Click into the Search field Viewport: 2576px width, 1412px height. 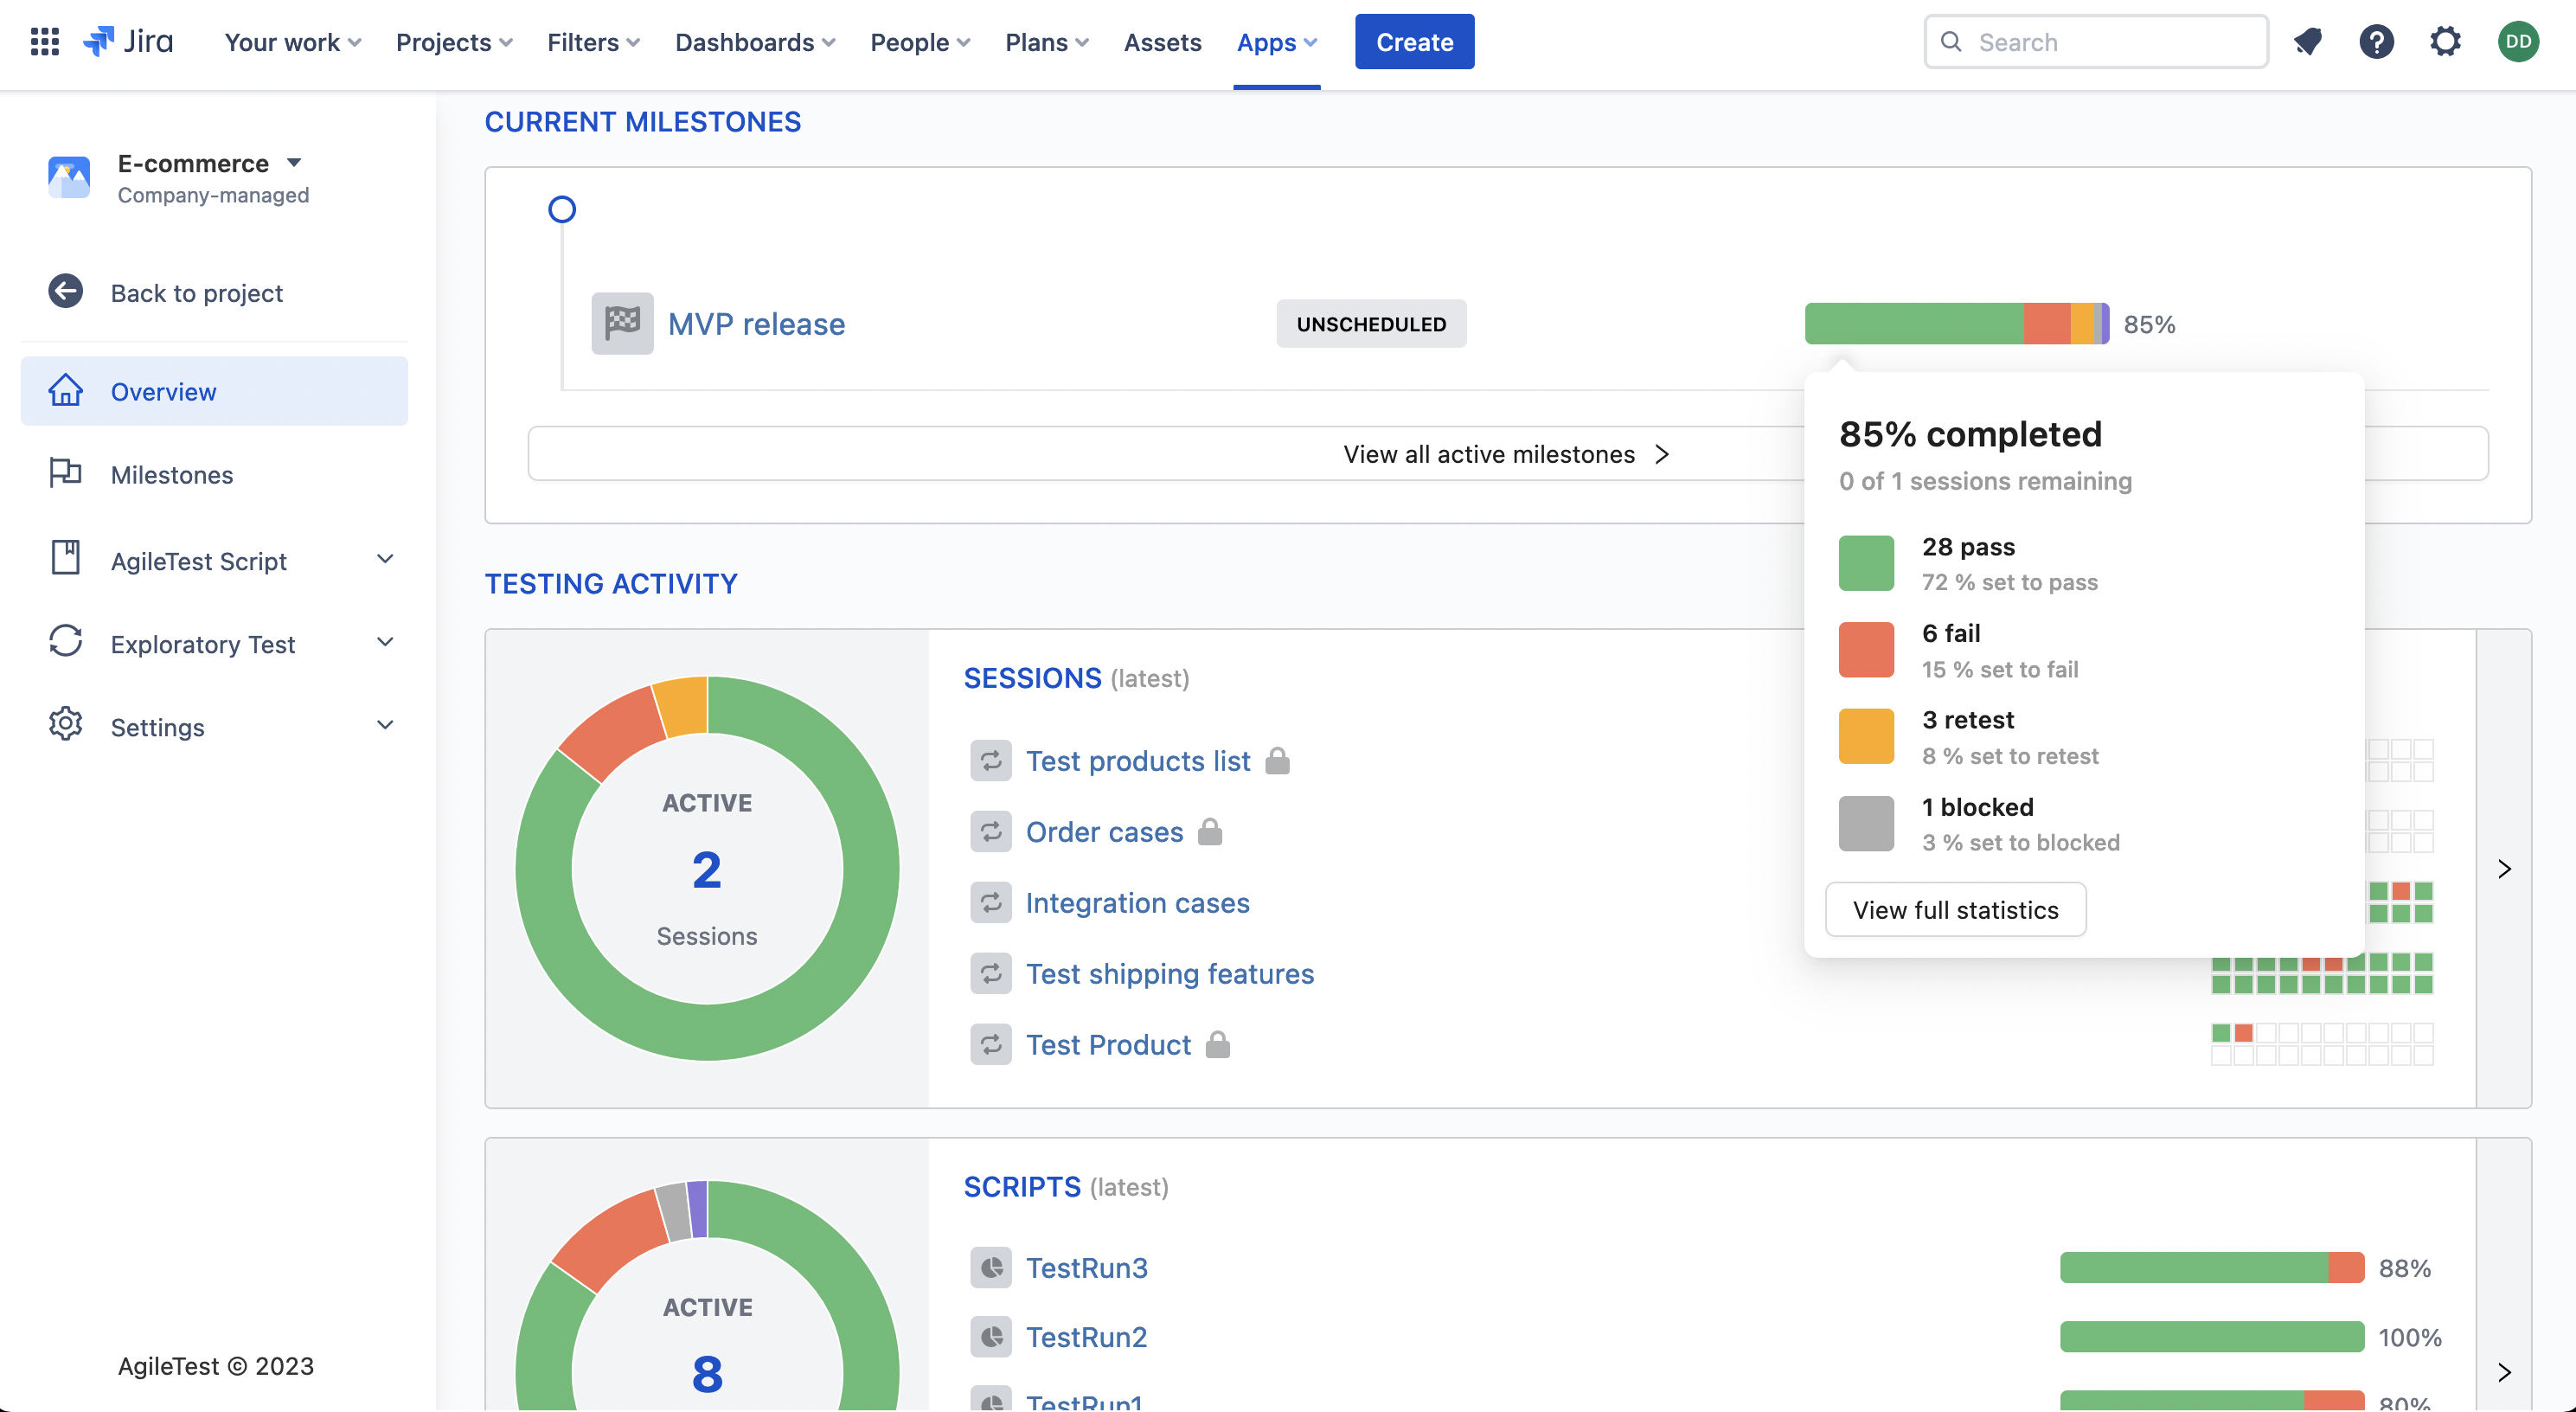tap(2096, 42)
